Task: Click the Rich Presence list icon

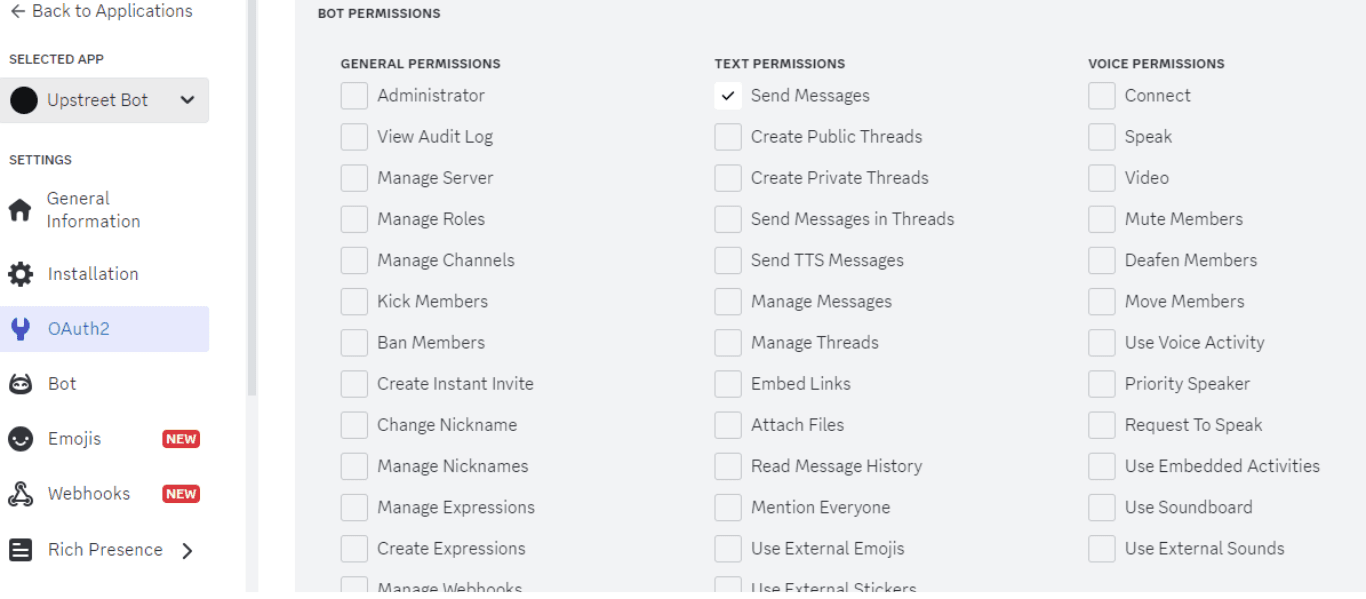Action: click(20, 550)
